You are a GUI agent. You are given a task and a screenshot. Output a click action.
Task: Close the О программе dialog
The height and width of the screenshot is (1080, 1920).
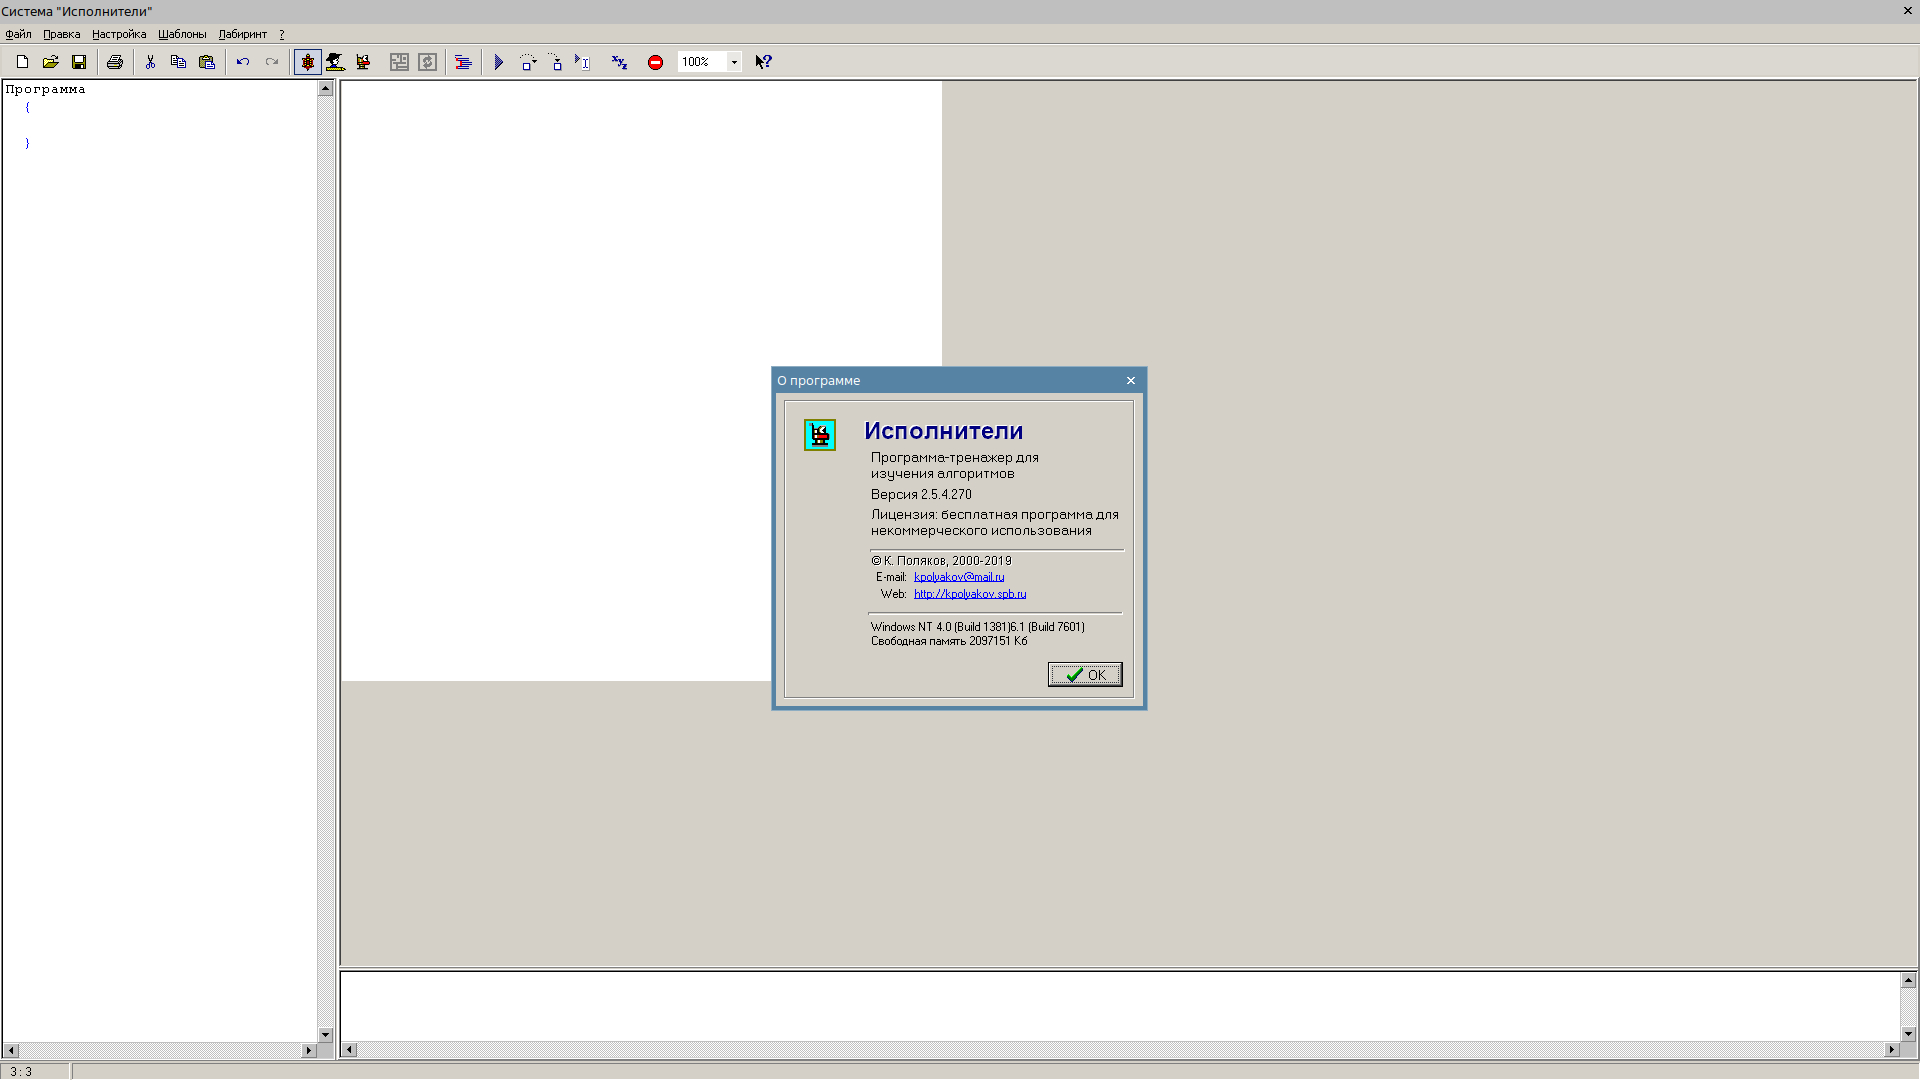pos(1131,381)
